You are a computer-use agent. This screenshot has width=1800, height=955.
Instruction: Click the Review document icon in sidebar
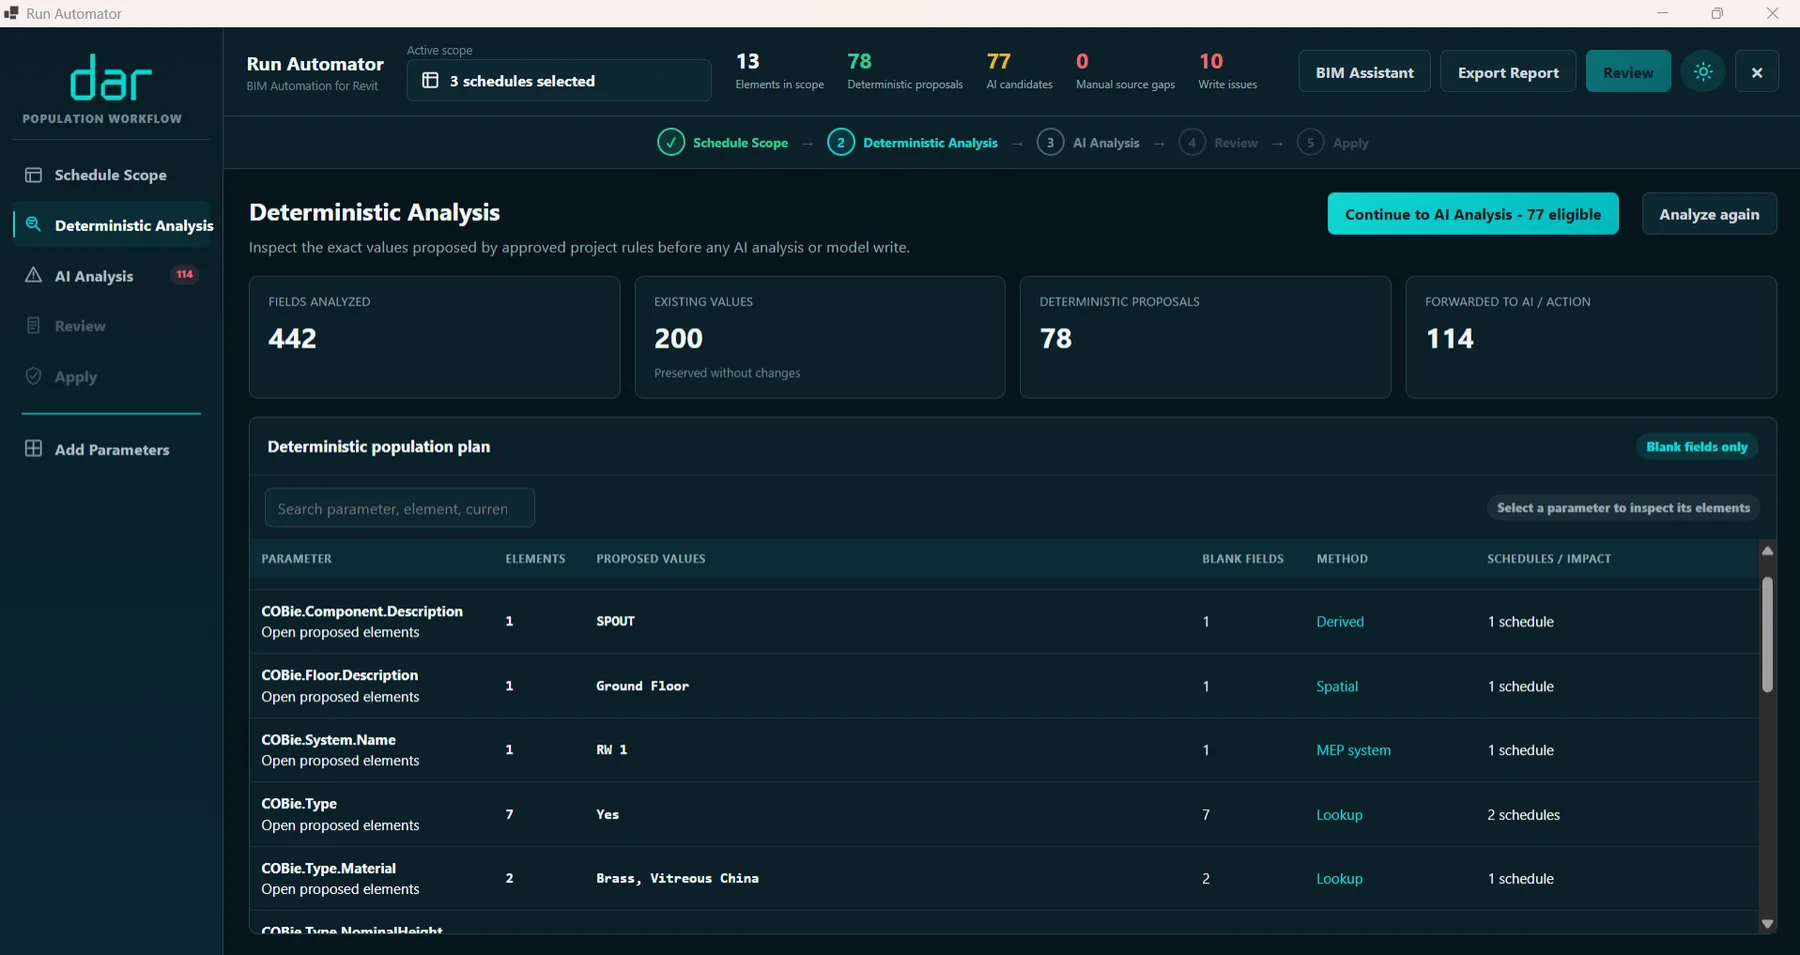coord(34,326)
